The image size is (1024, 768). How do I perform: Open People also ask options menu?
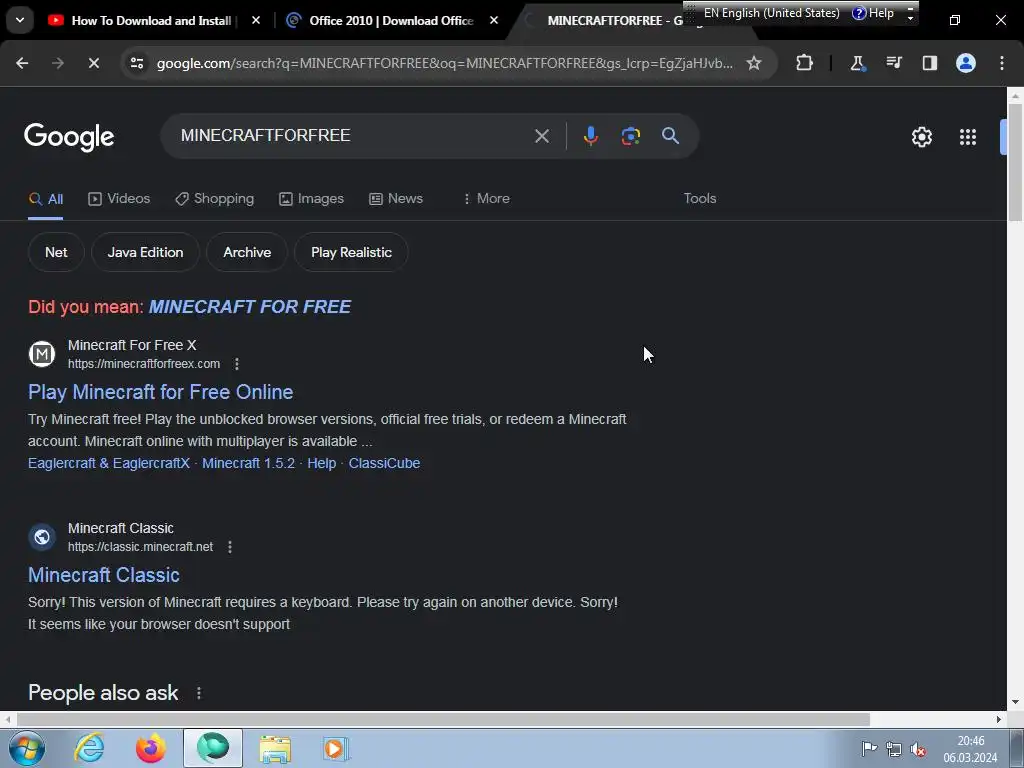coord(199,693)
